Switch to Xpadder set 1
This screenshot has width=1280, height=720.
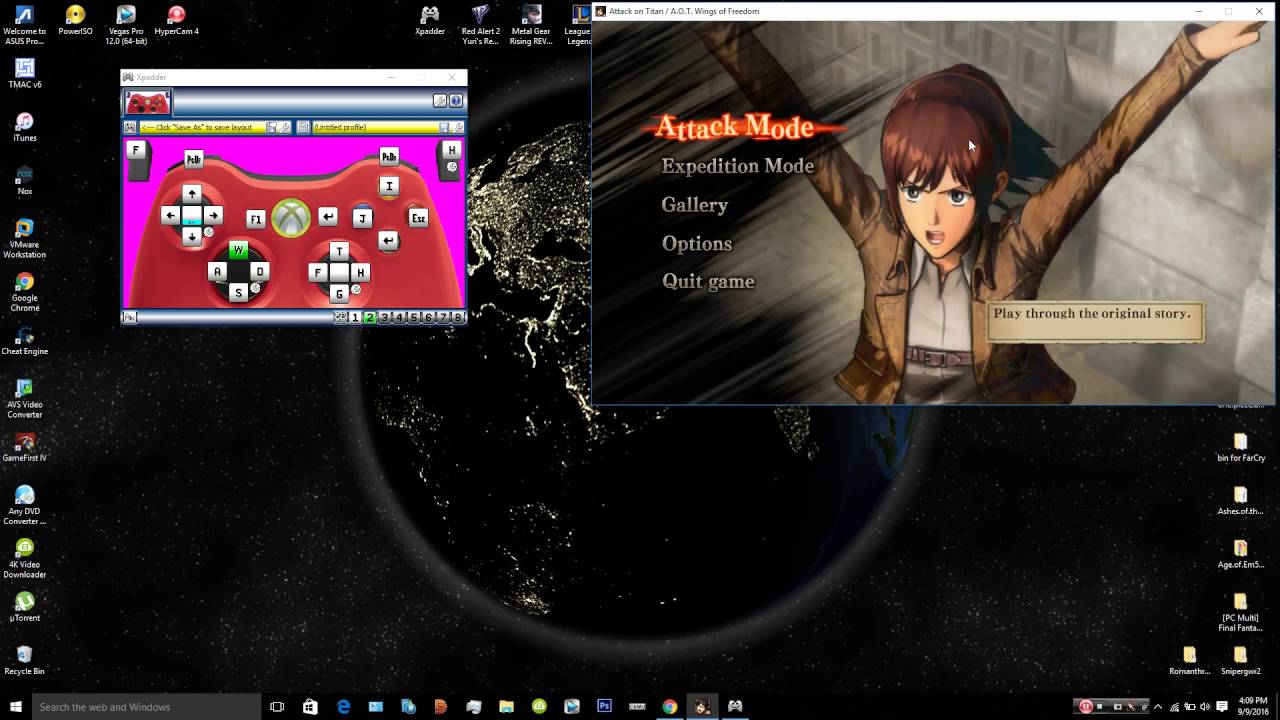[x=355, y=317]
